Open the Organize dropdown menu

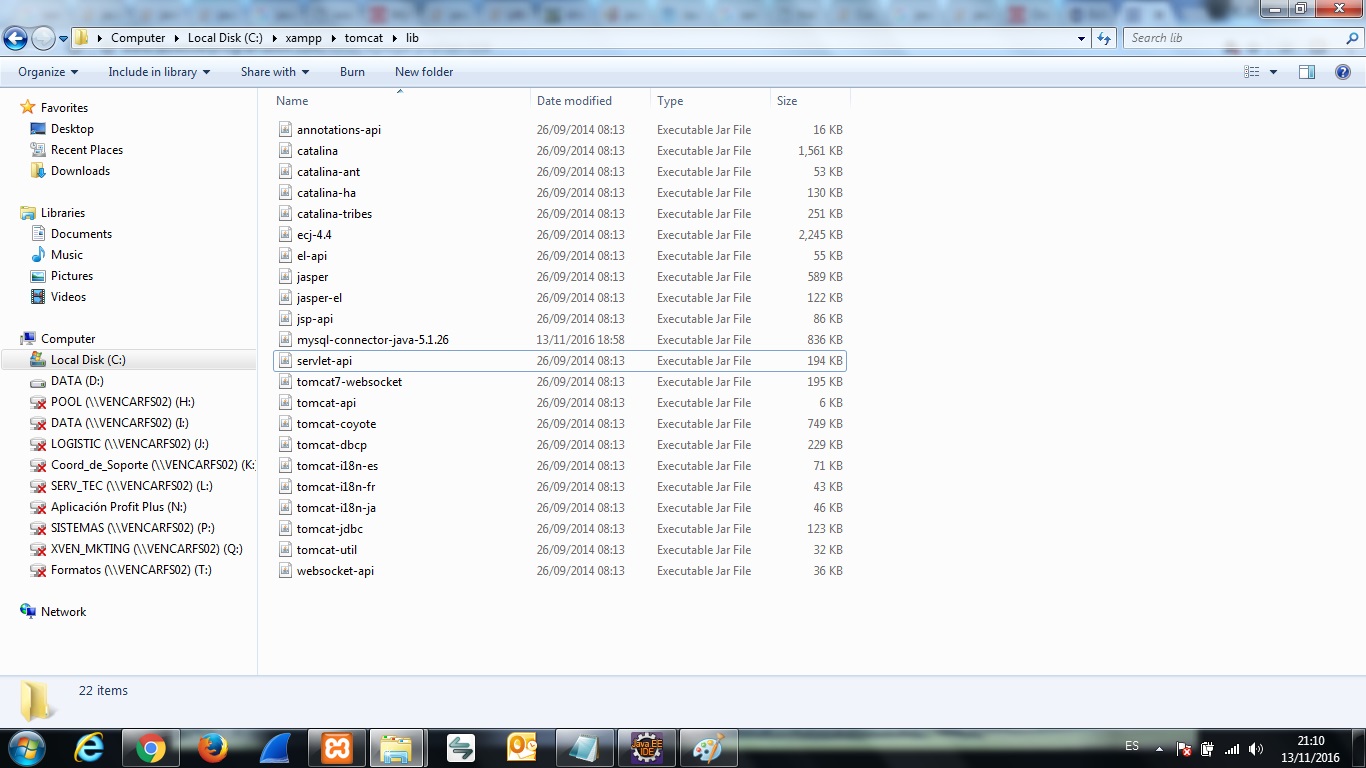[48, 72]
